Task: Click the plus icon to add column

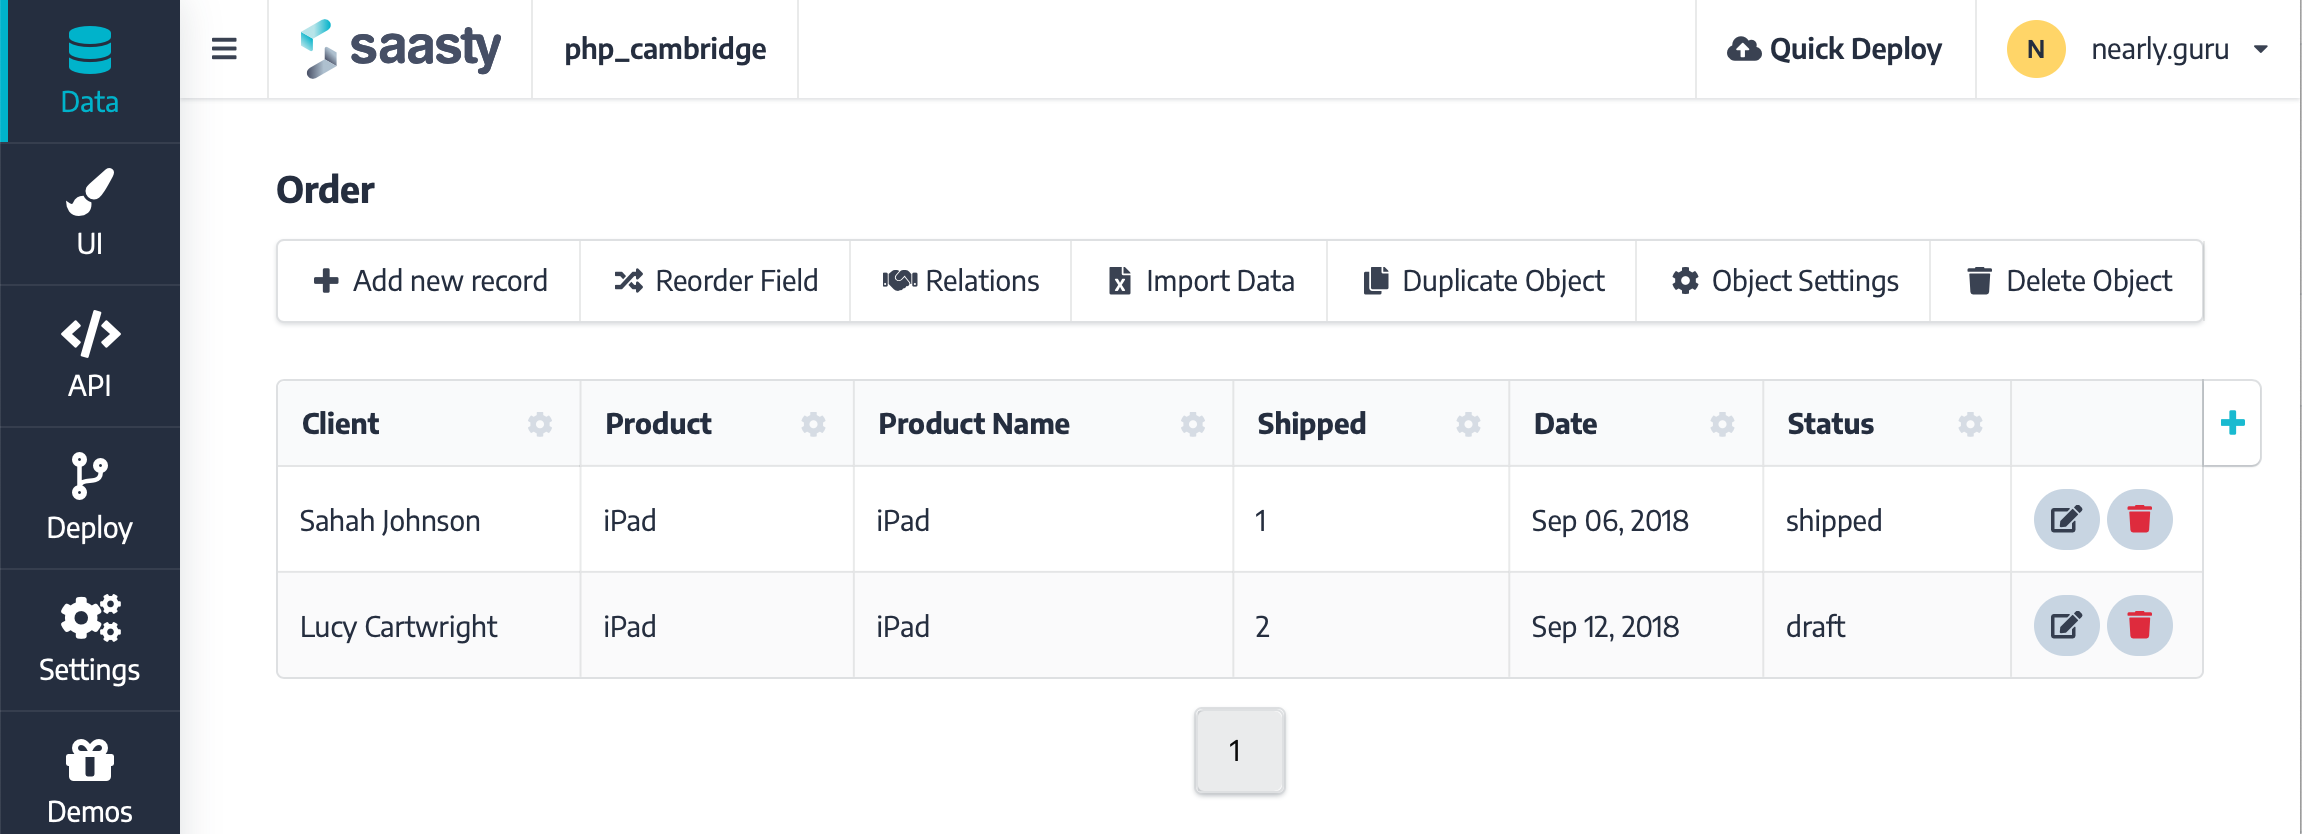Action: (x=2232, y=423)
